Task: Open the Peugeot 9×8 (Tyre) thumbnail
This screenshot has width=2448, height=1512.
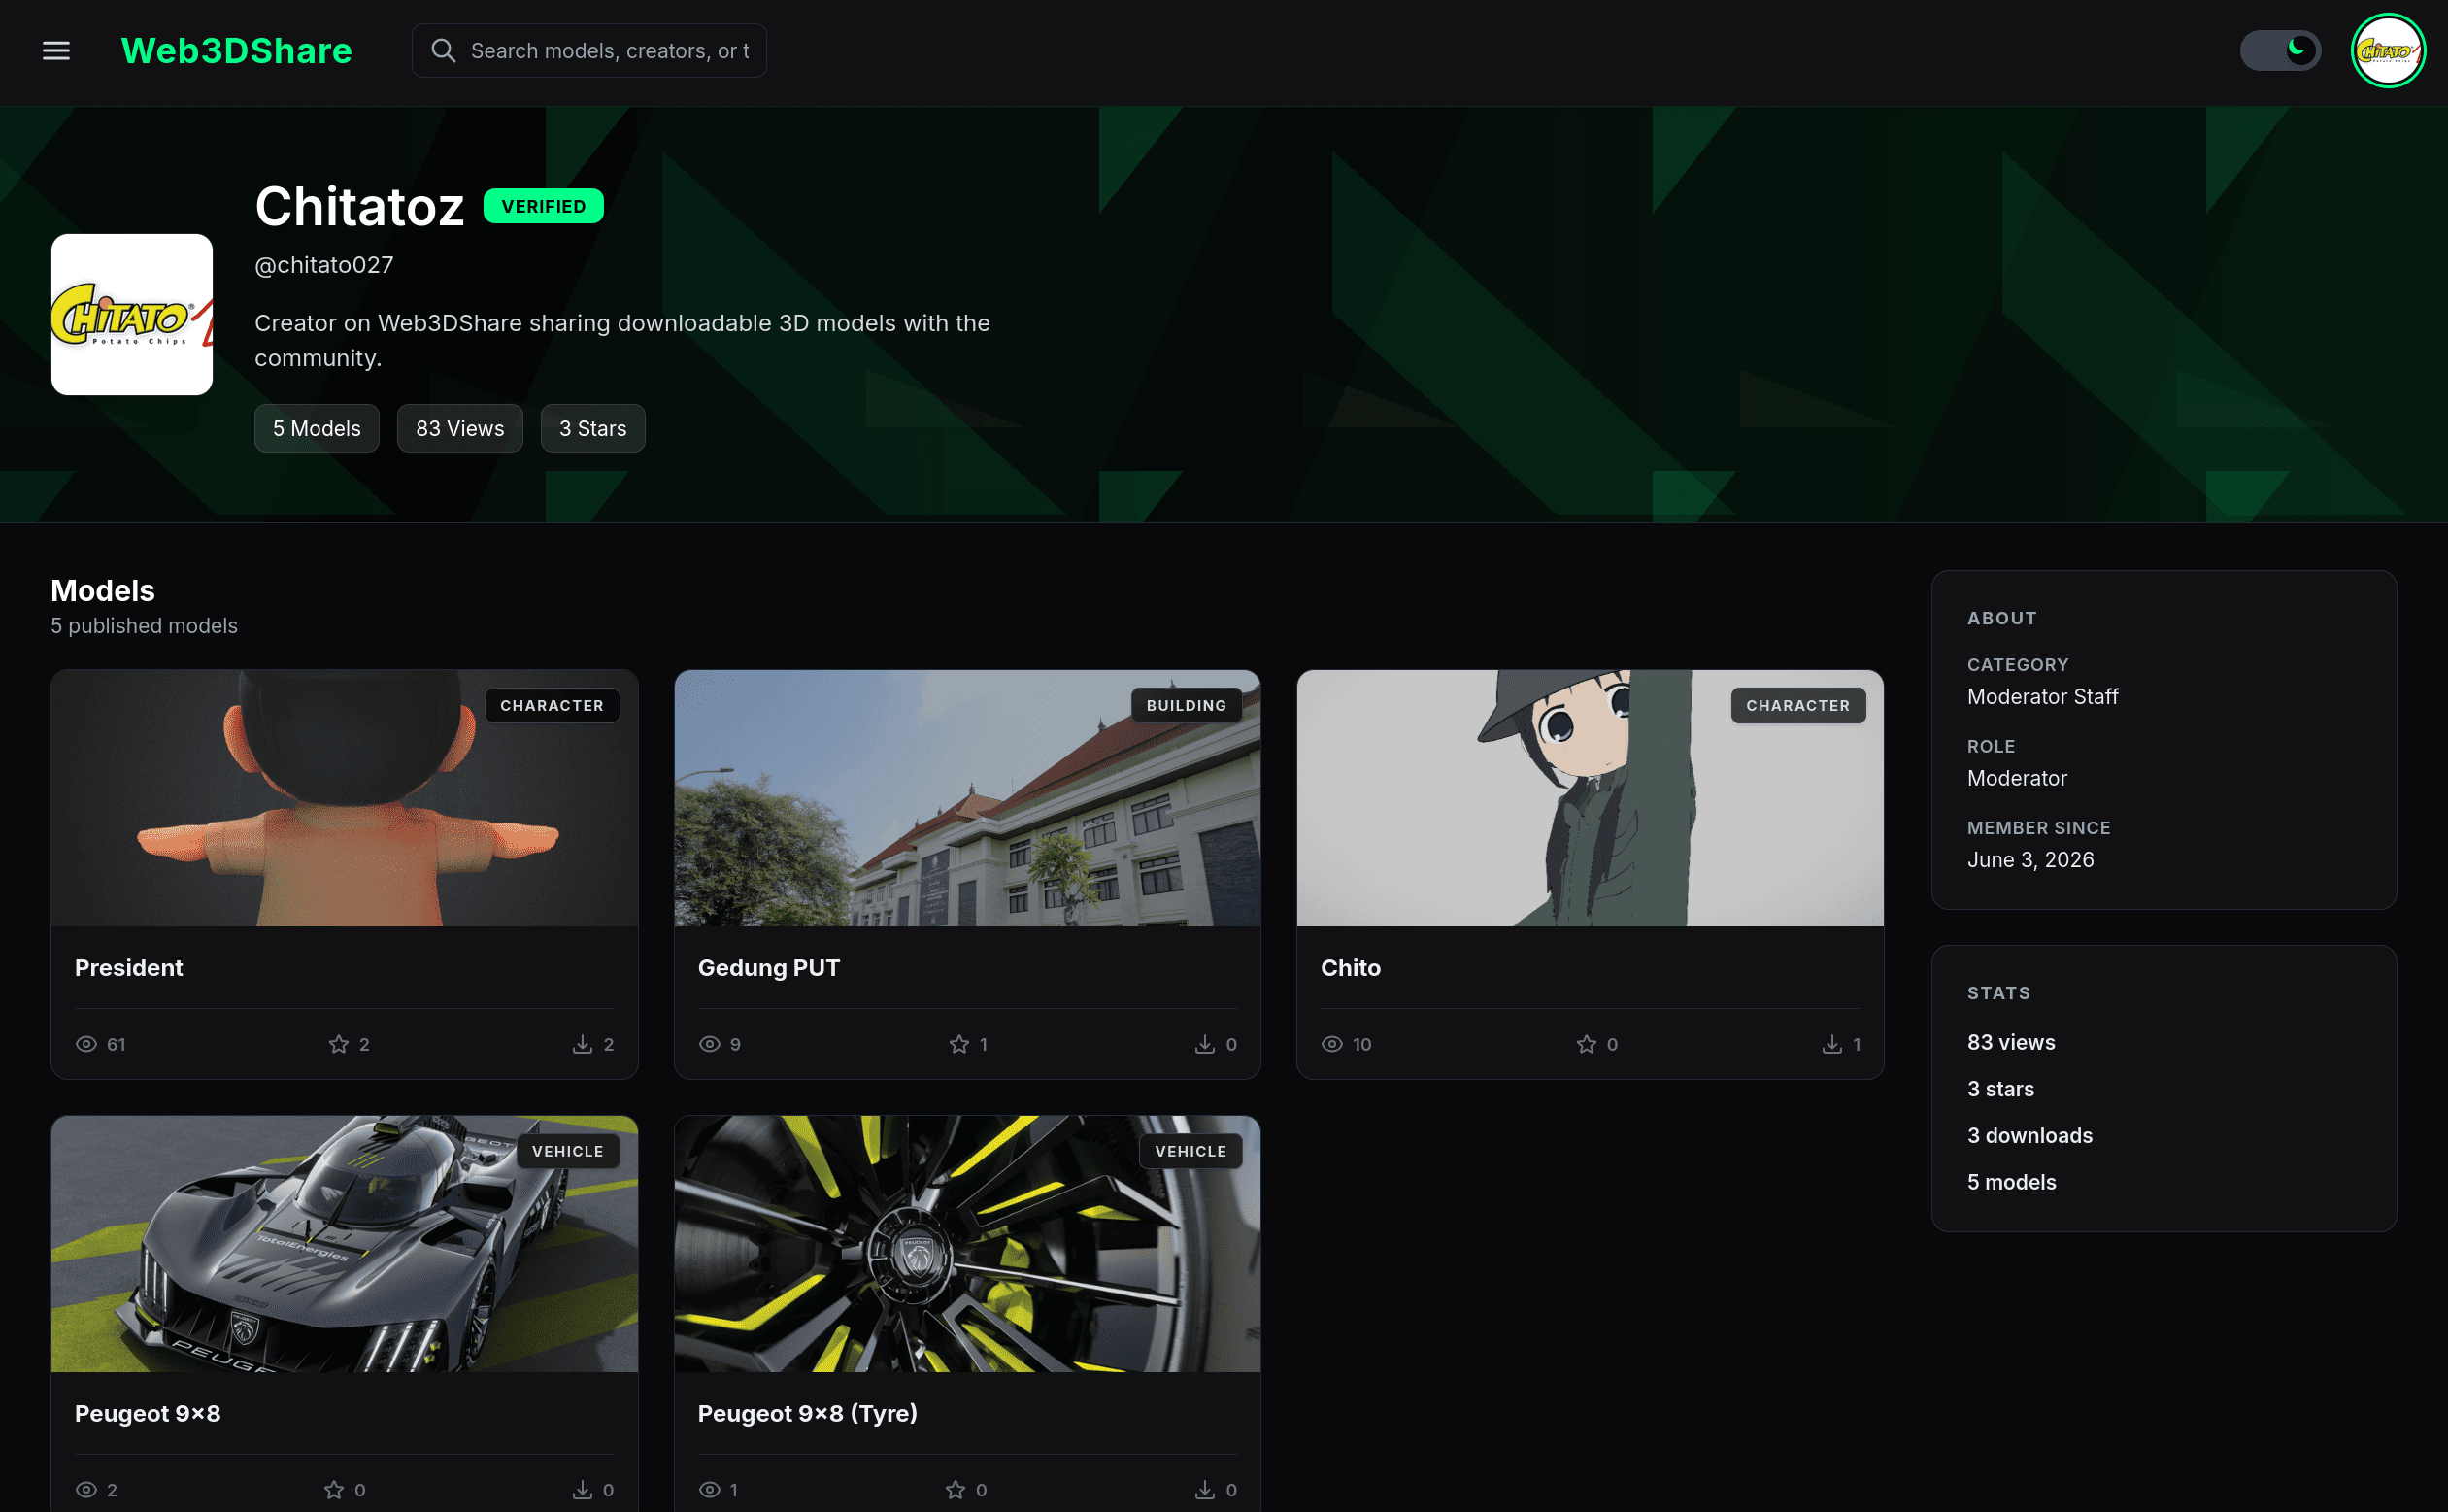Action: [x=967, y=1244]
